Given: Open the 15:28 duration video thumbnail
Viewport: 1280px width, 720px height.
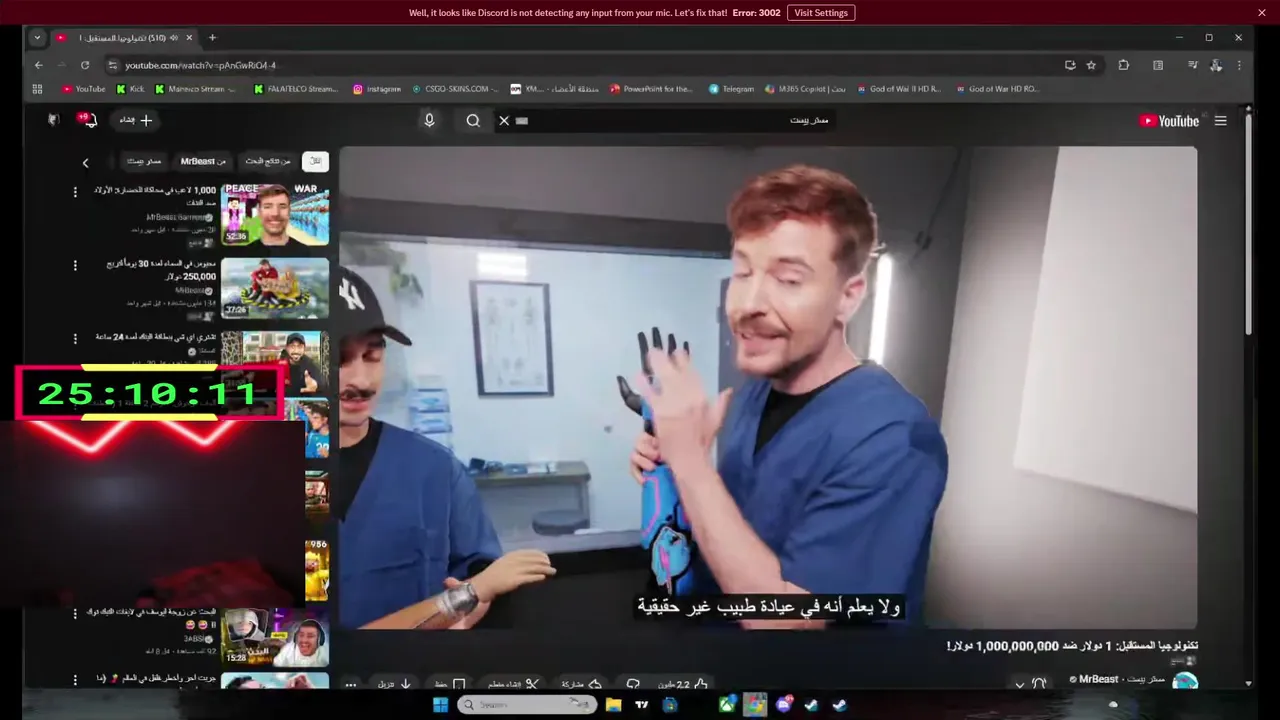Looking at the screenshot, I should tap(275, 636).
